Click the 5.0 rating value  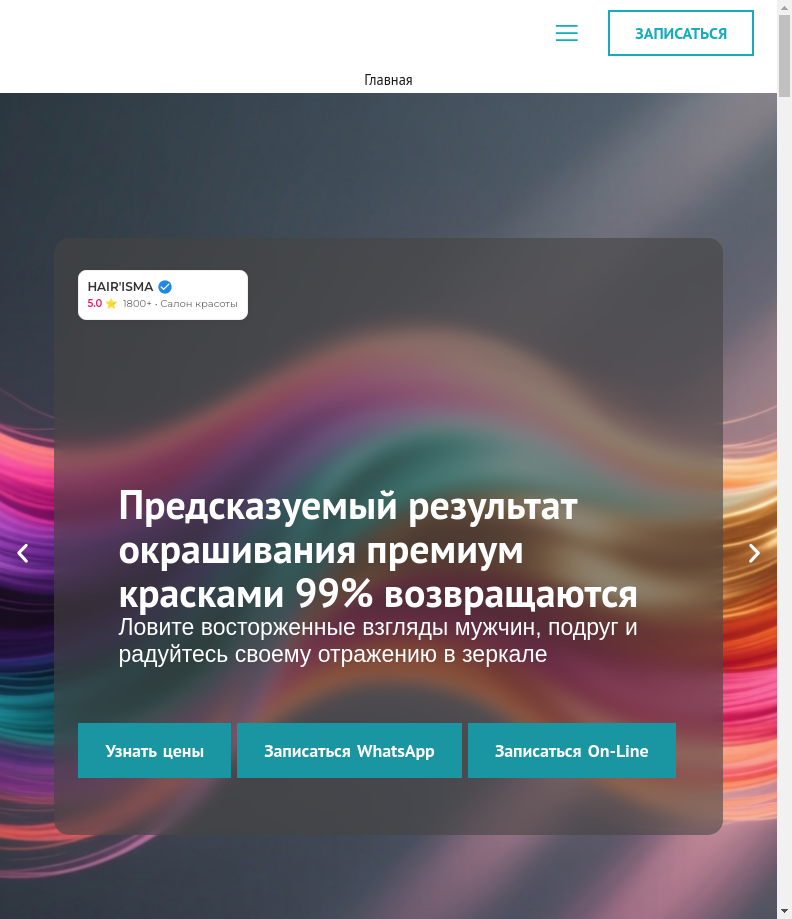click(x=94, y=303)
